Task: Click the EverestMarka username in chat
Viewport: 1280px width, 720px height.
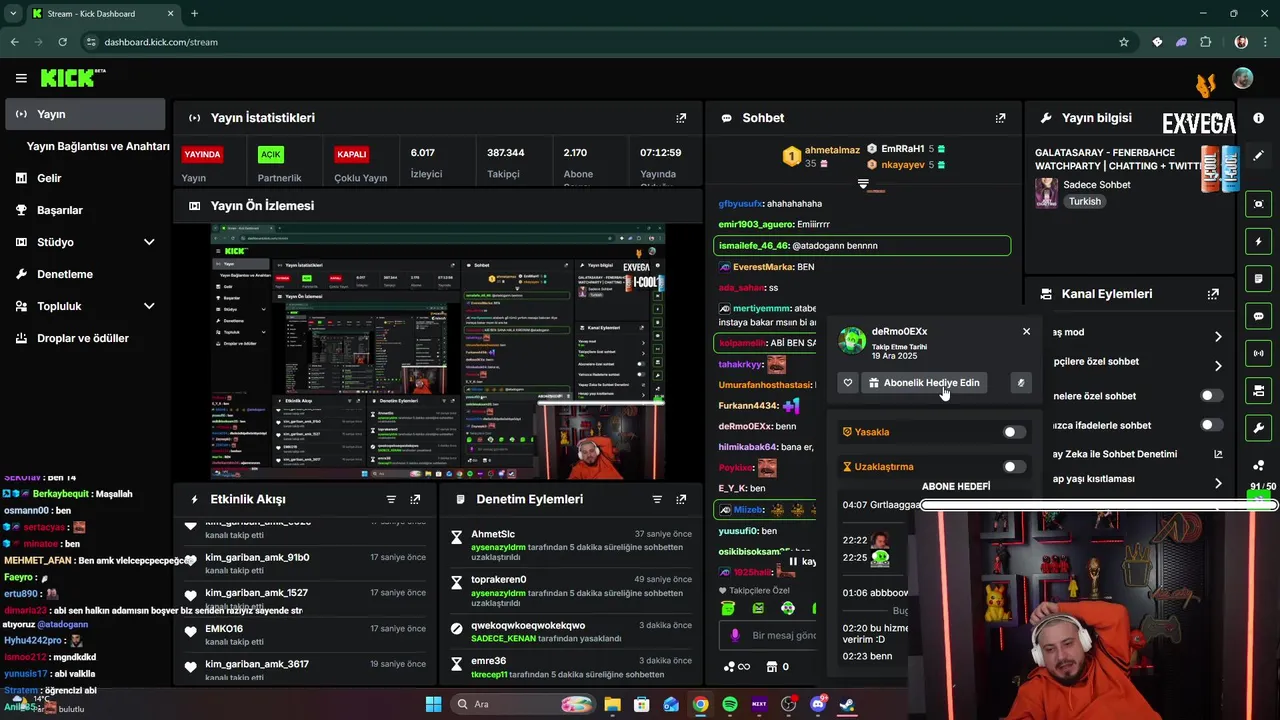Action: point(763,267)
